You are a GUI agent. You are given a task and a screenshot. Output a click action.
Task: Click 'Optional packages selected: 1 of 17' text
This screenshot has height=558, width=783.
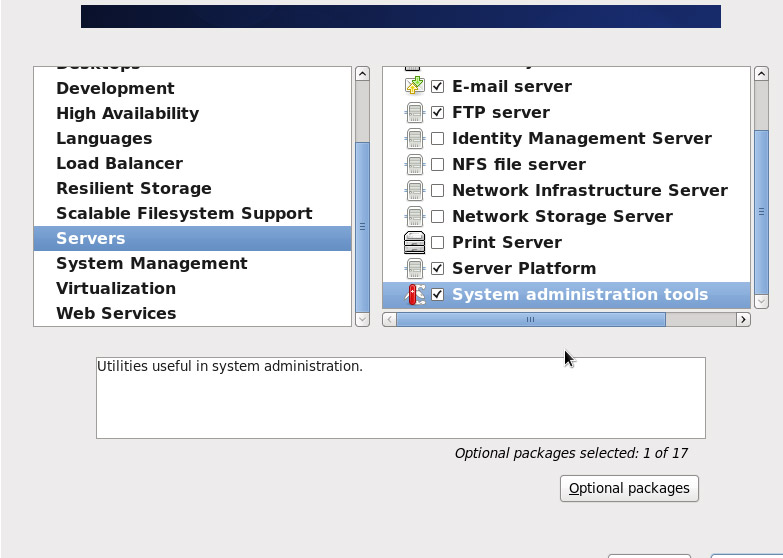tap(571, 453)
